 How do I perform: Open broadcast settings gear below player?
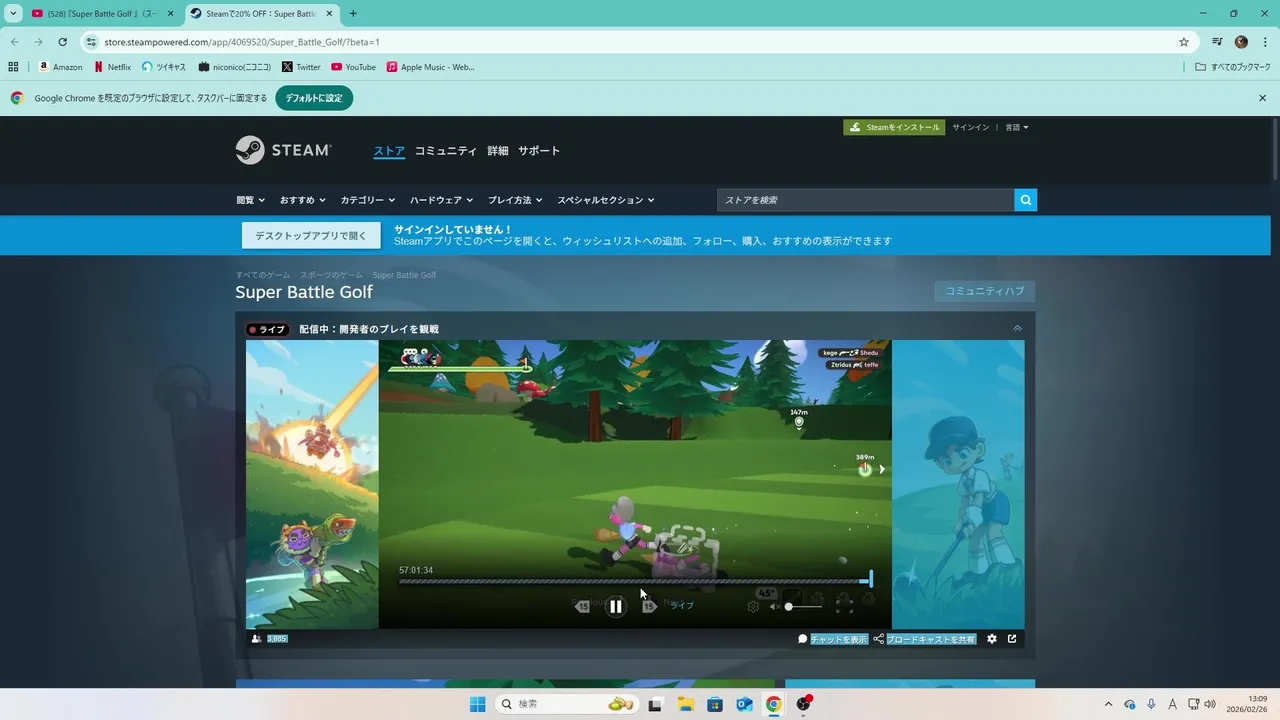point(992,639)
